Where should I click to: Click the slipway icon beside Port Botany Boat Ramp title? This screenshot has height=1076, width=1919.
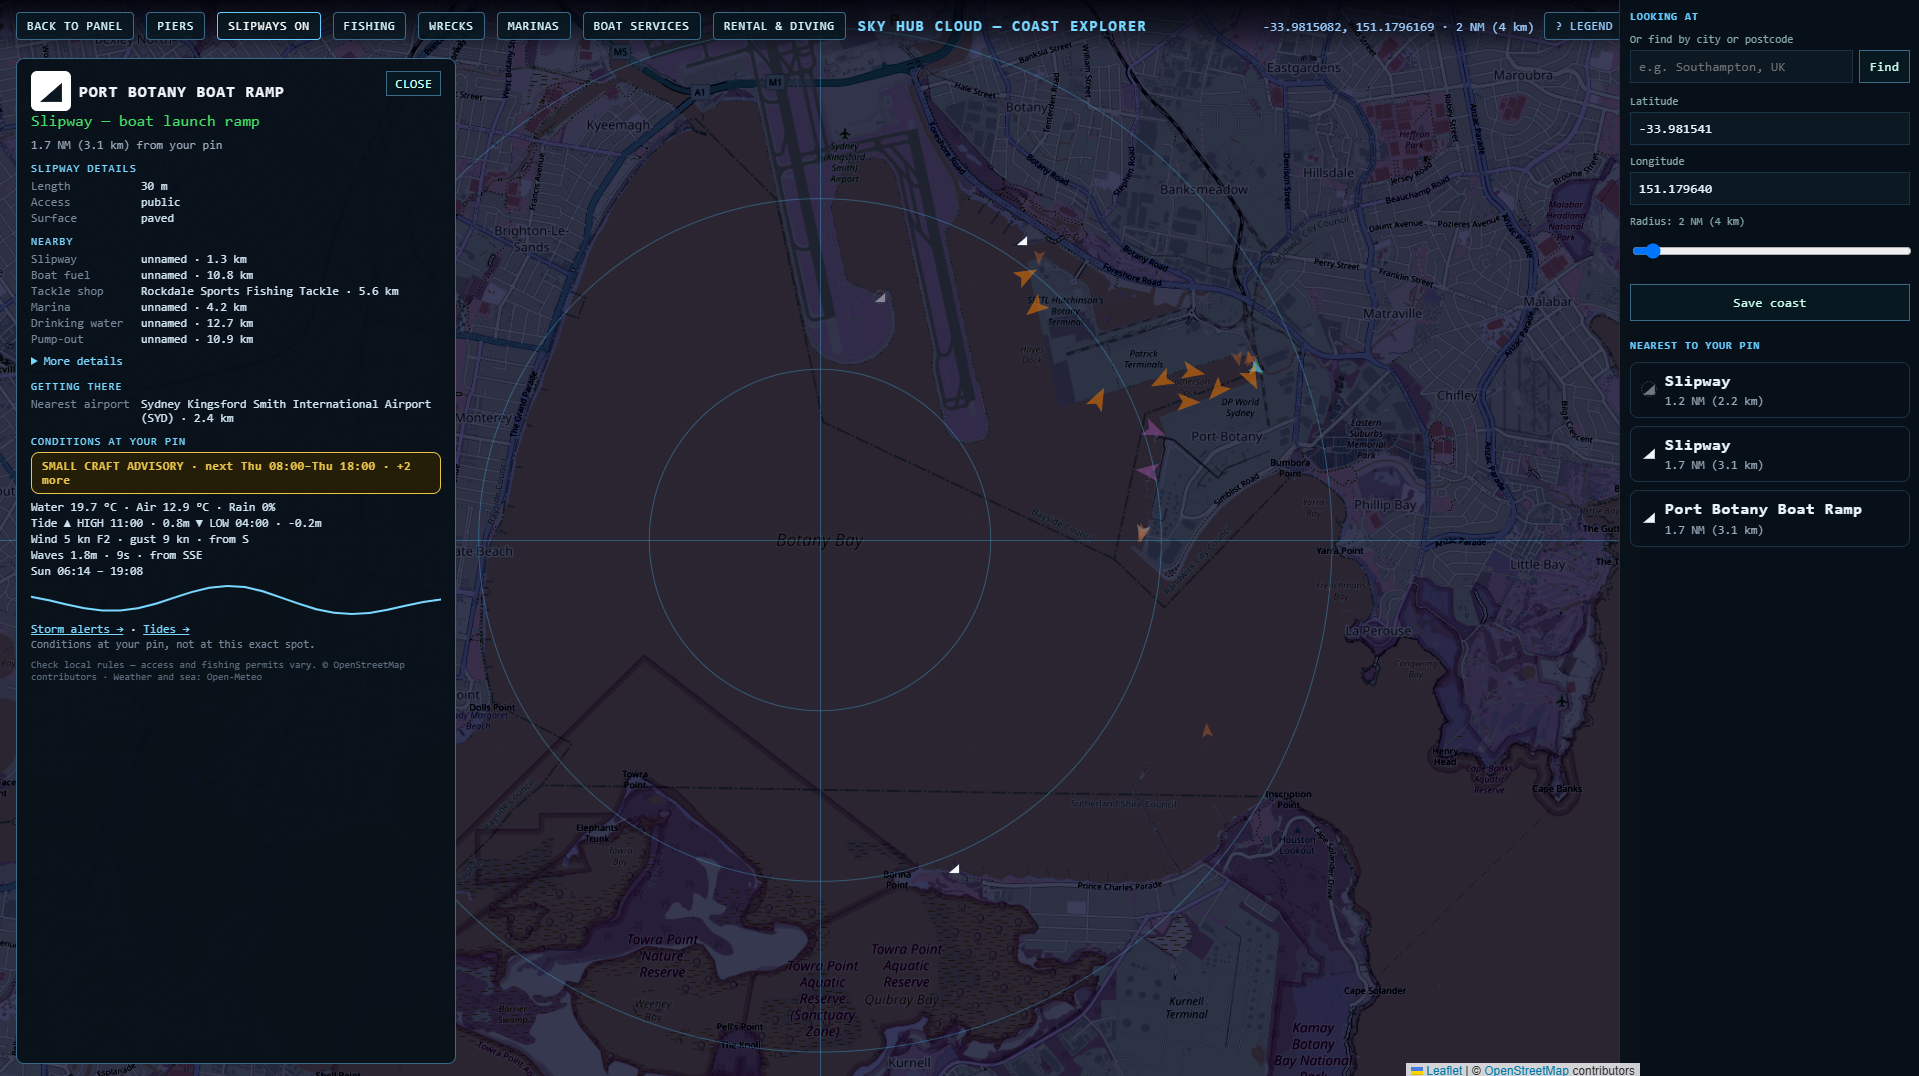51,91
